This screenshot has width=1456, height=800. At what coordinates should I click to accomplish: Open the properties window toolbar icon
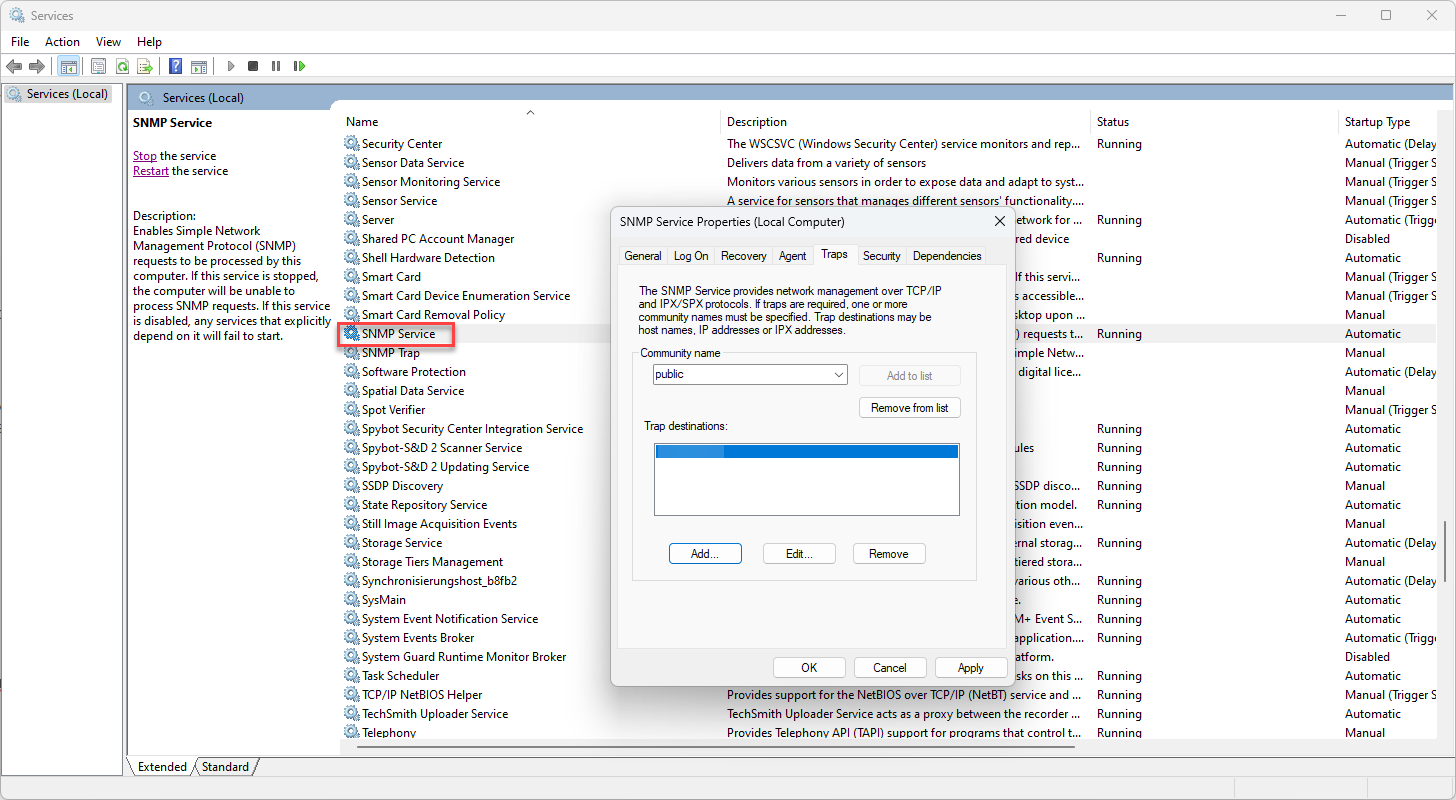(x=98, y=66)
